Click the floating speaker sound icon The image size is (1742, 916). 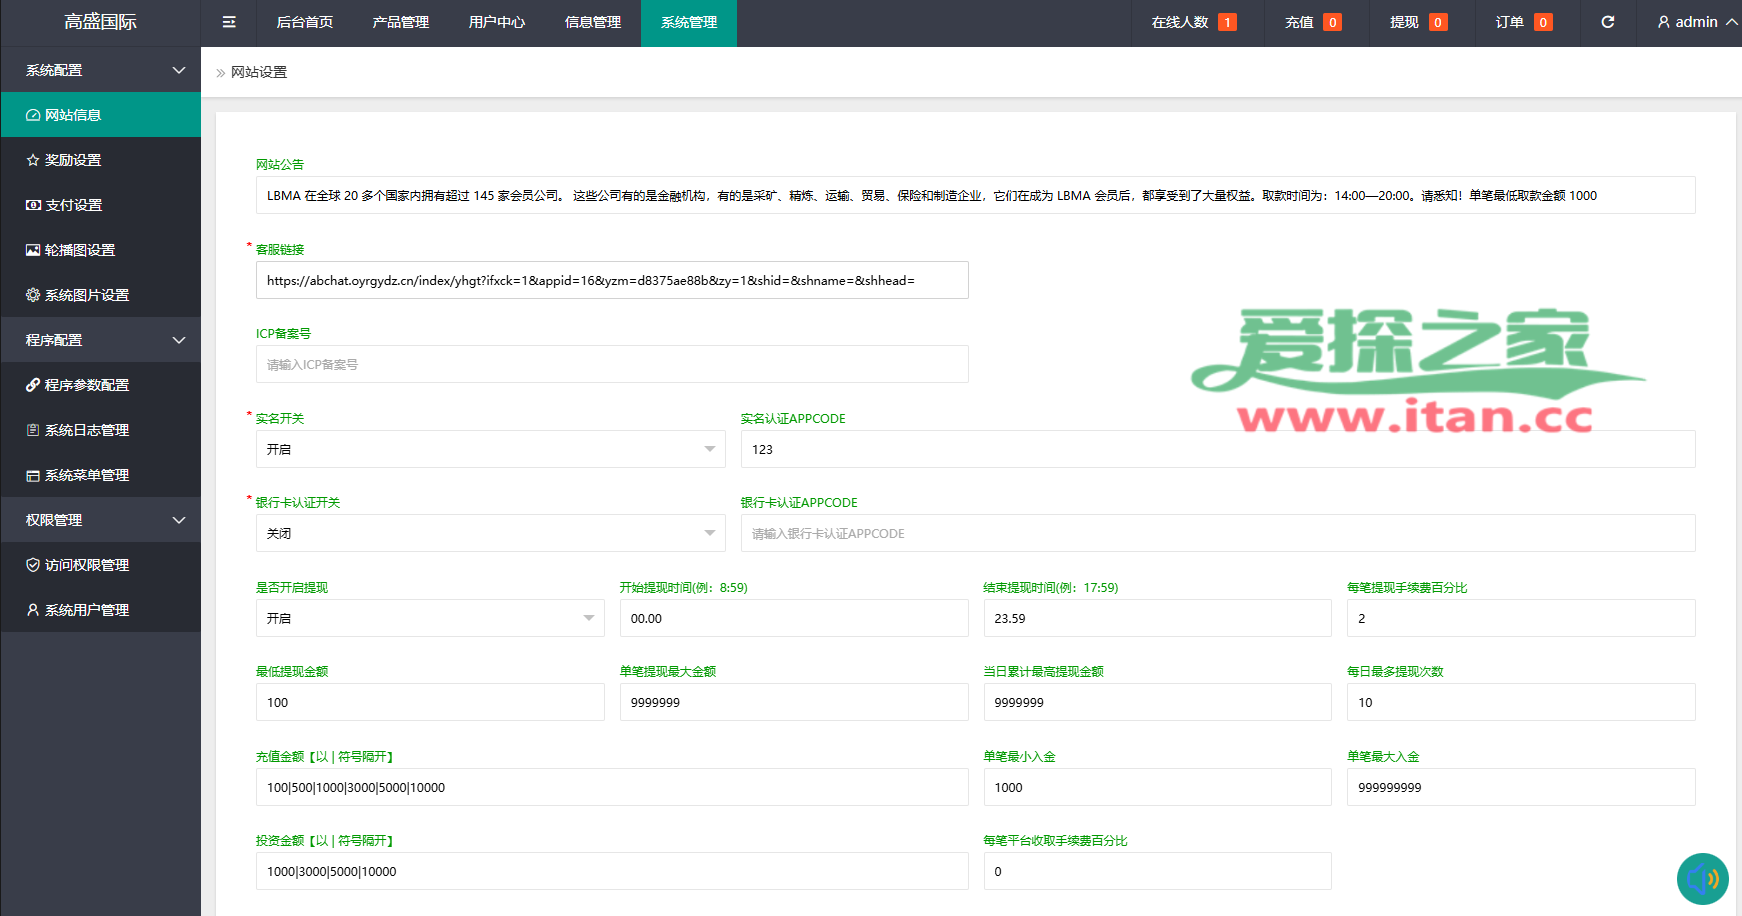click(1702, 879)
